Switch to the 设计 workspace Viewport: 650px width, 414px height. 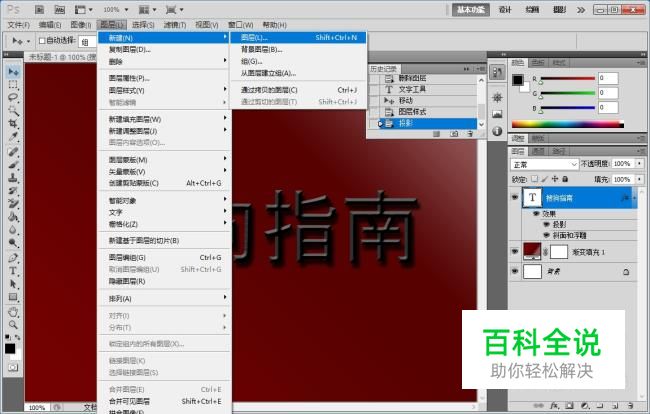pos(505,10)
